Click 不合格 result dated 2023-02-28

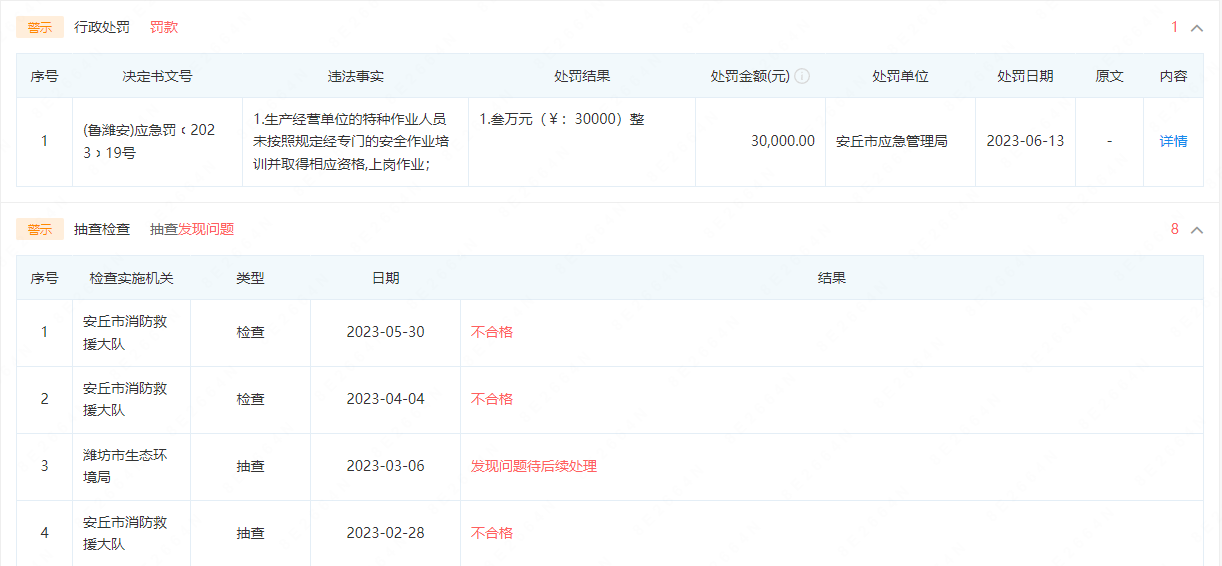point(492,533)
